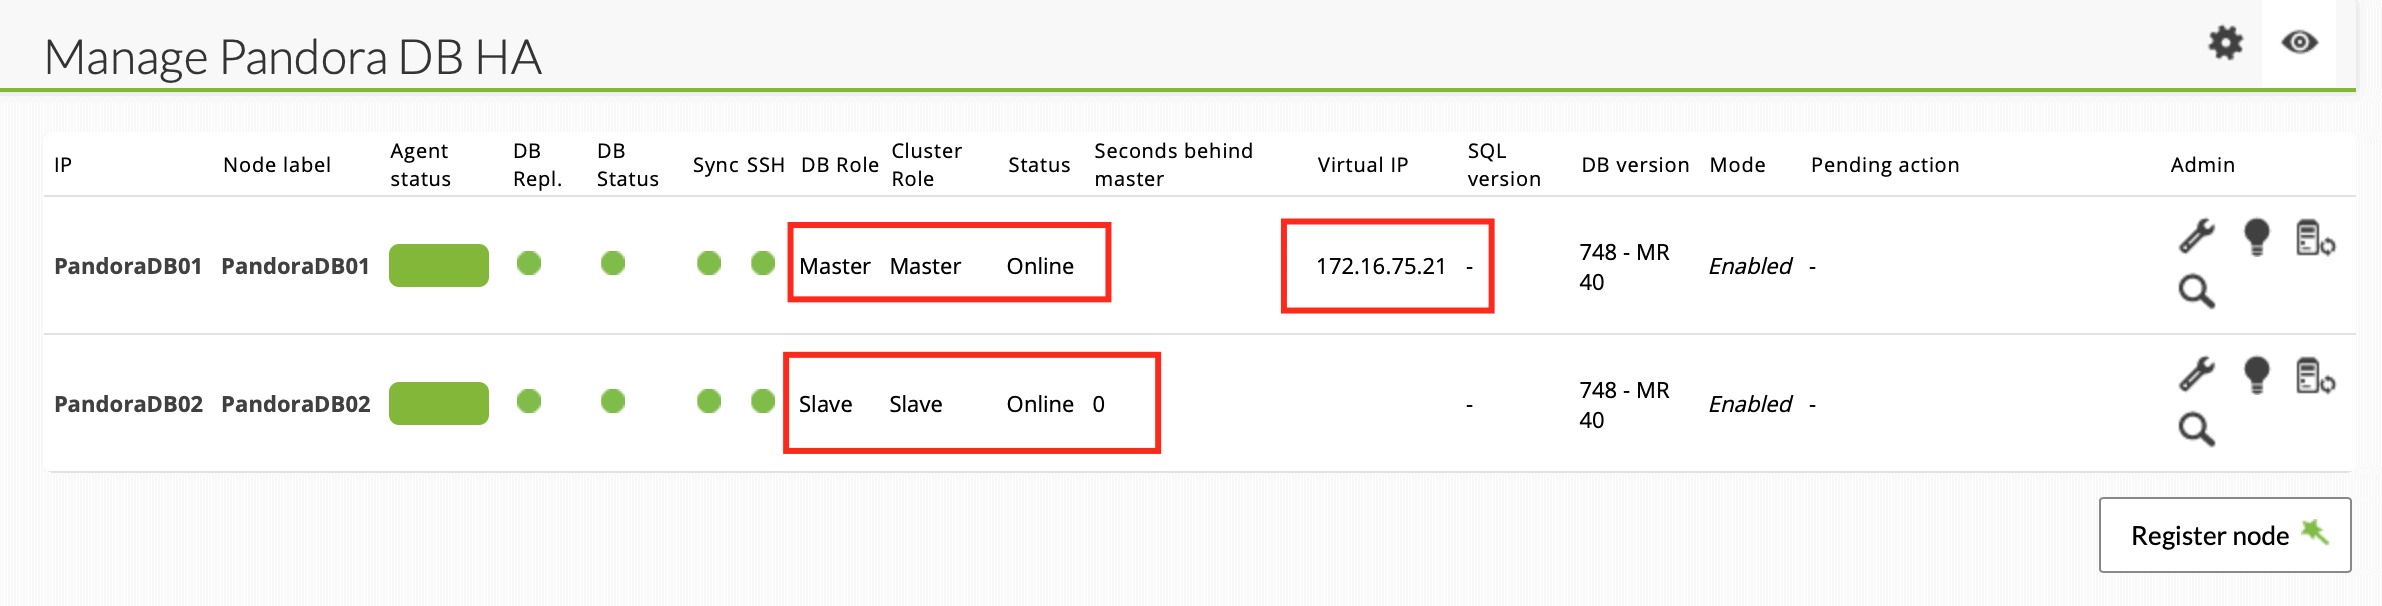The width and height of the screenshot is (2382, 606).
Task: Click the Pending action column header
Action: pos(1885,165)
